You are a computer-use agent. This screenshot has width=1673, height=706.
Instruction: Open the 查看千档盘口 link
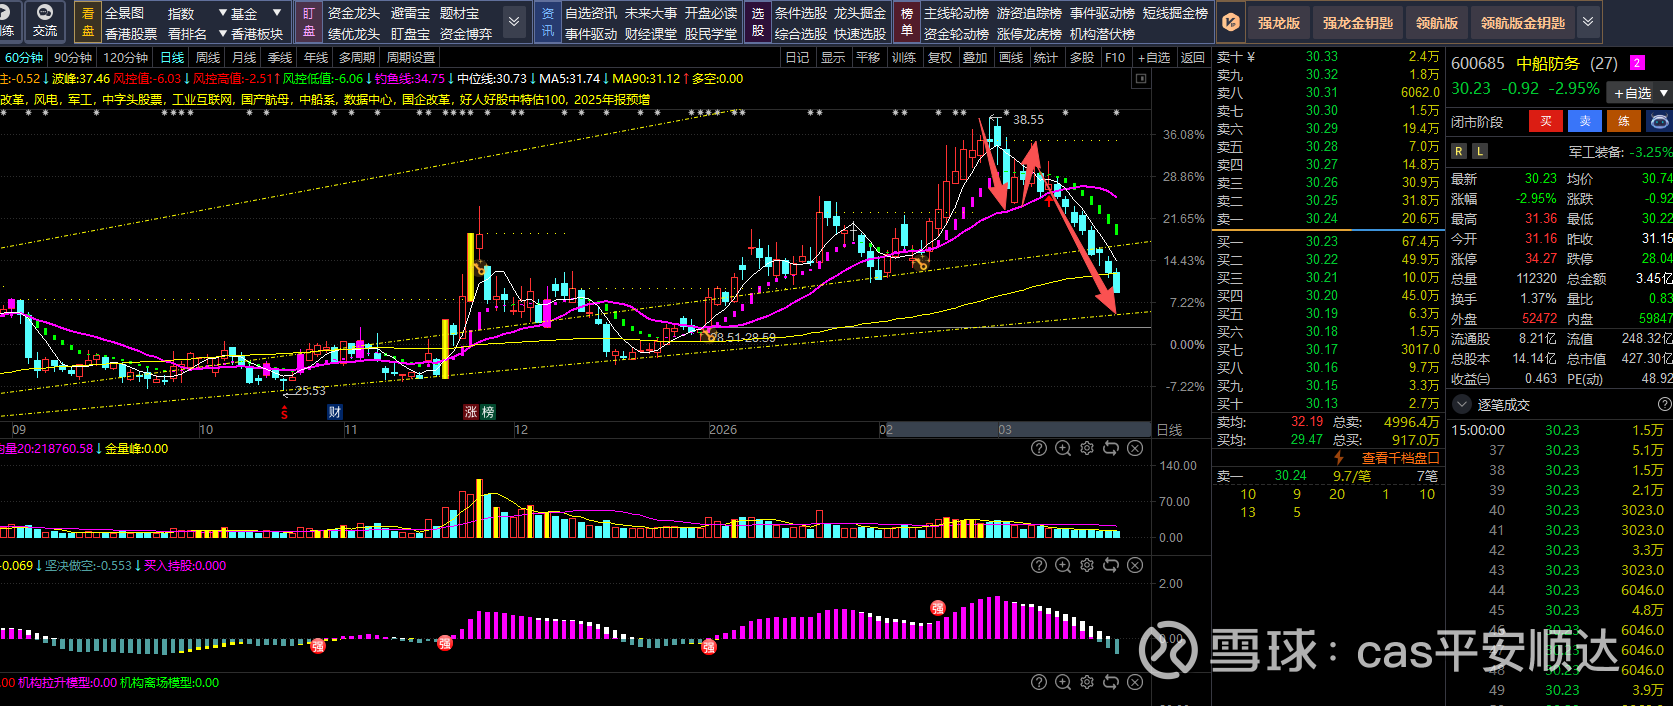(1400, 458)
